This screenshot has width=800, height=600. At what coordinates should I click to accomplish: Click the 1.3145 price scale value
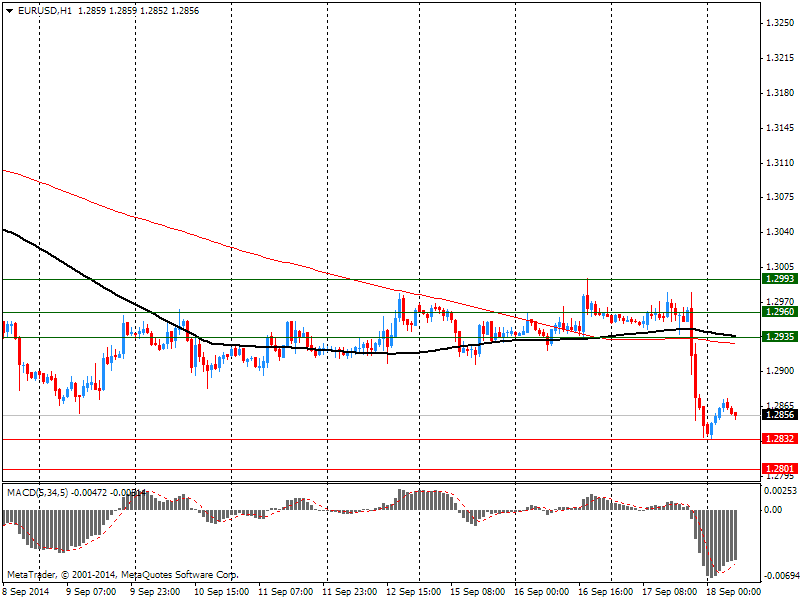click(x=781, y=128)
